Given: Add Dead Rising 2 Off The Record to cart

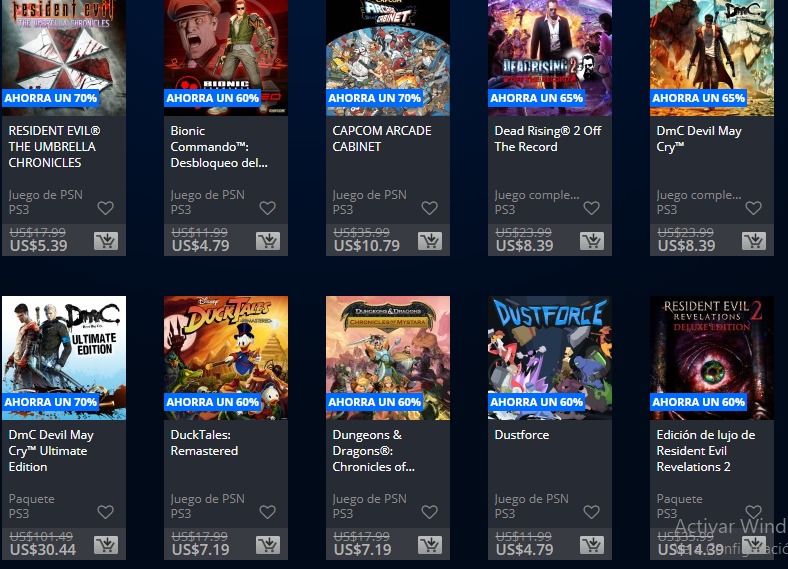Looking at the screenshot, I should (592, 241).
